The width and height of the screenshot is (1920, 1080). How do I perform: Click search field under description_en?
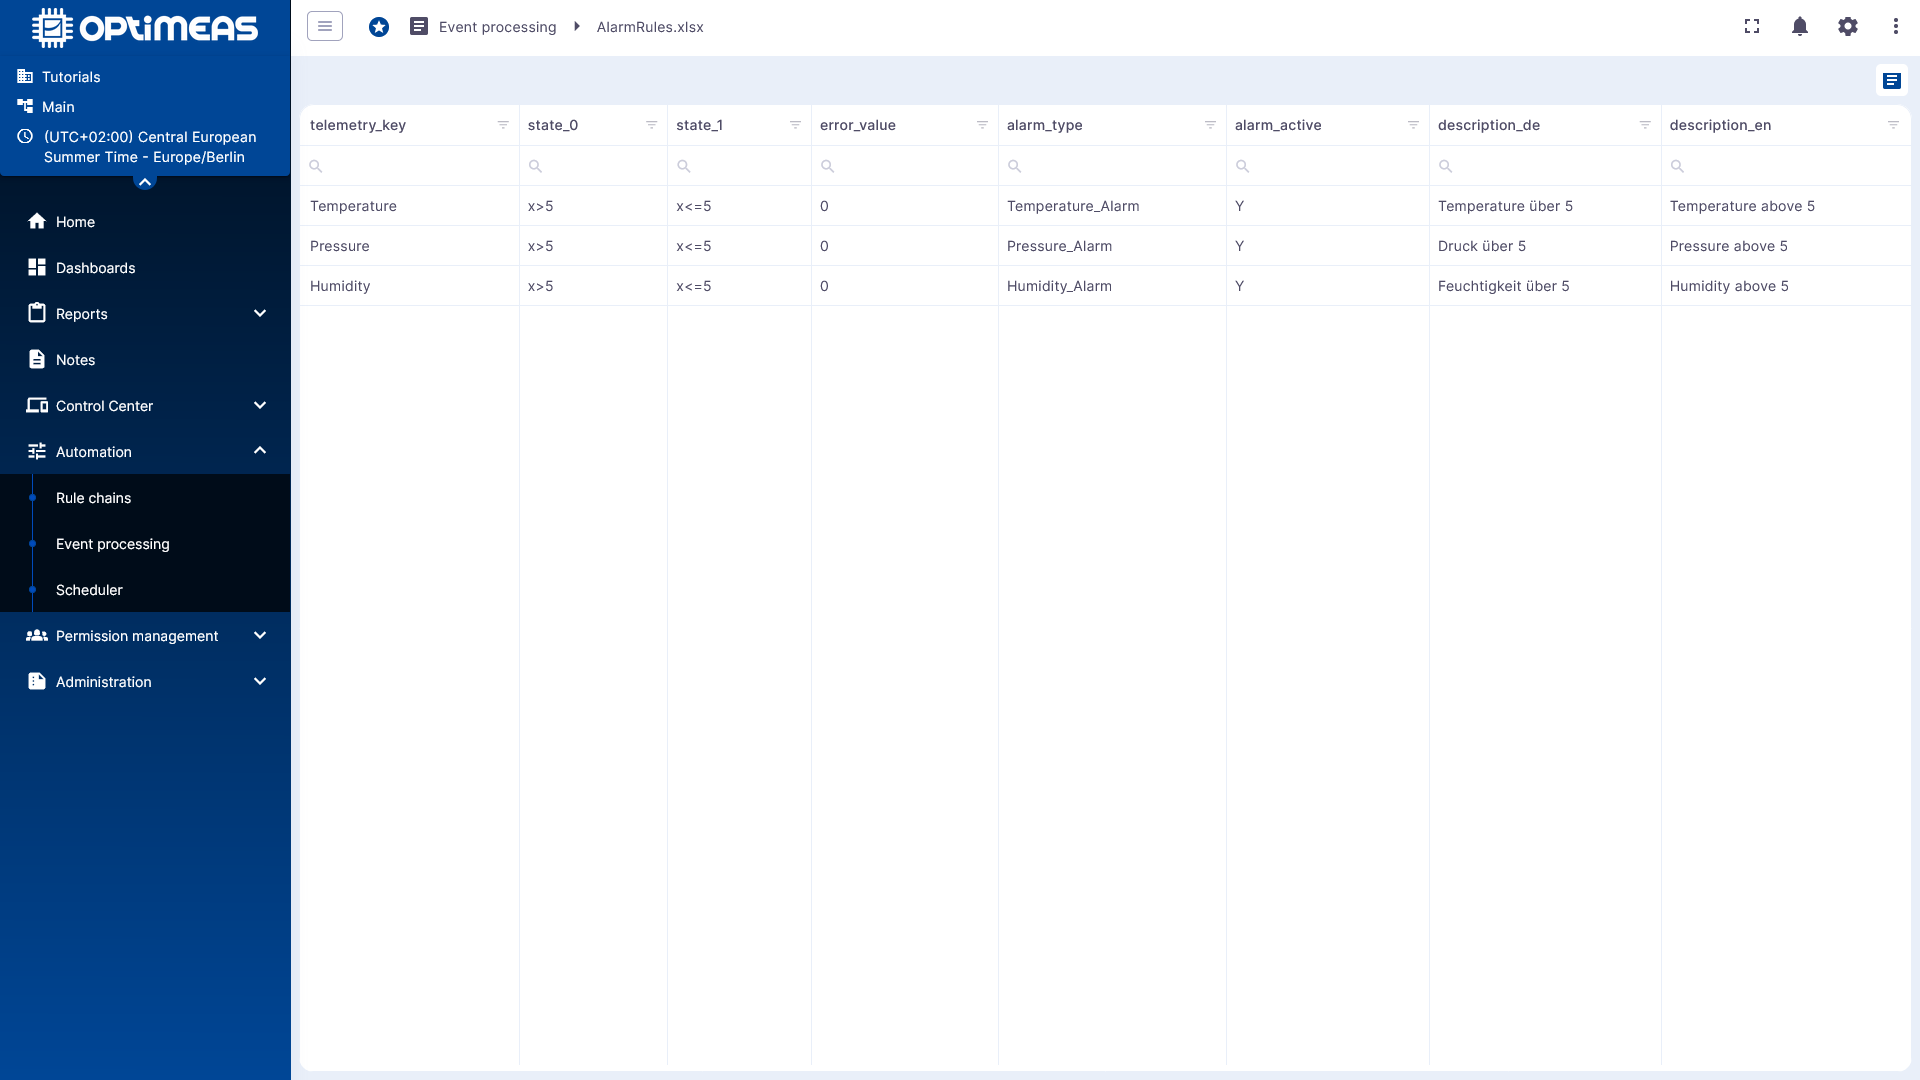1786,166
